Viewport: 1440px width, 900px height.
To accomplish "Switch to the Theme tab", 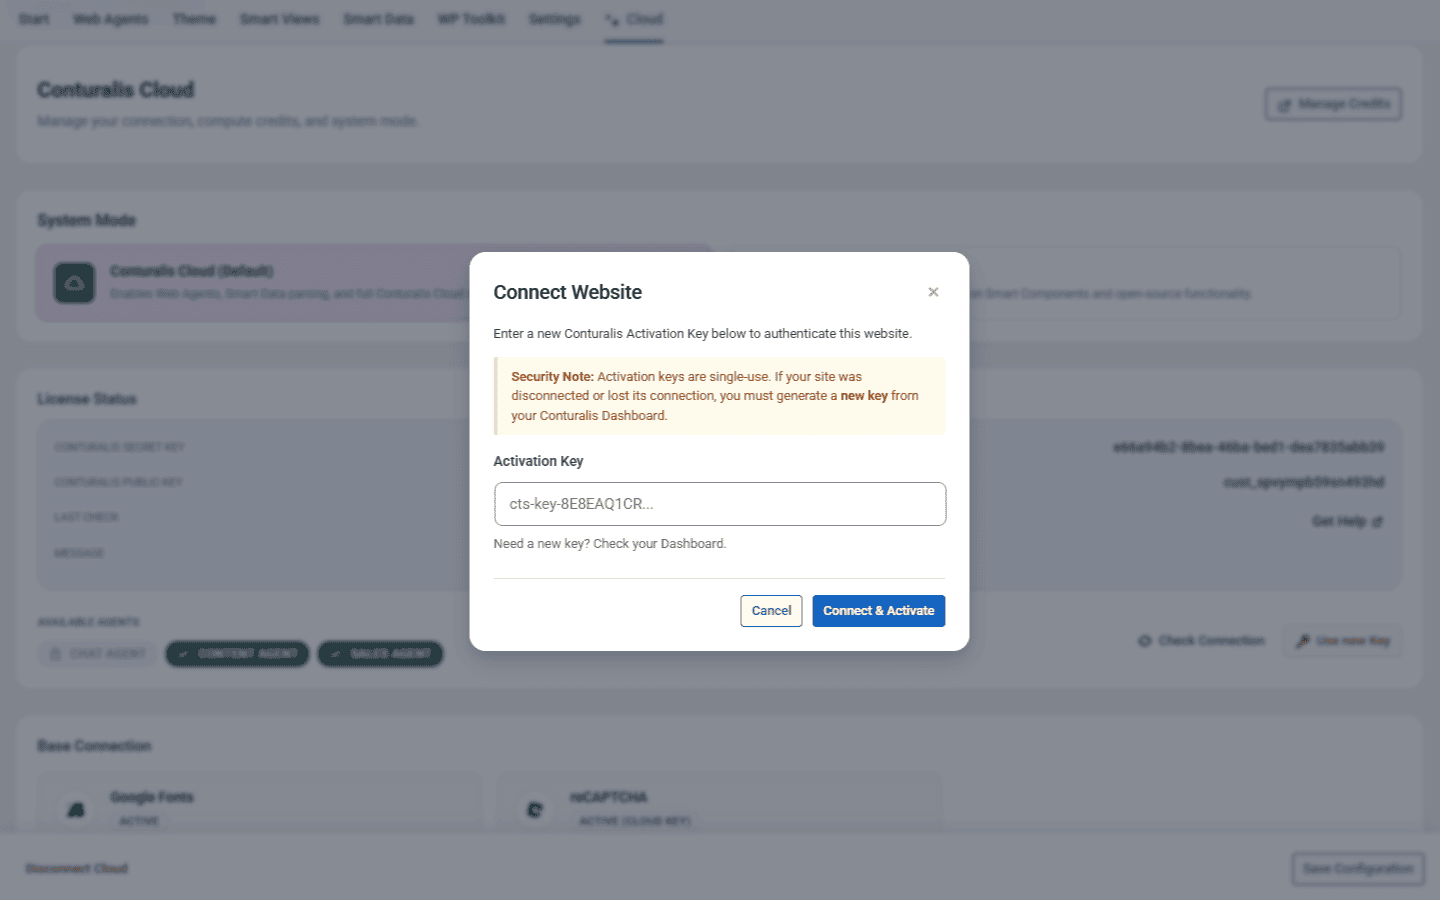I will coord(194,19).
